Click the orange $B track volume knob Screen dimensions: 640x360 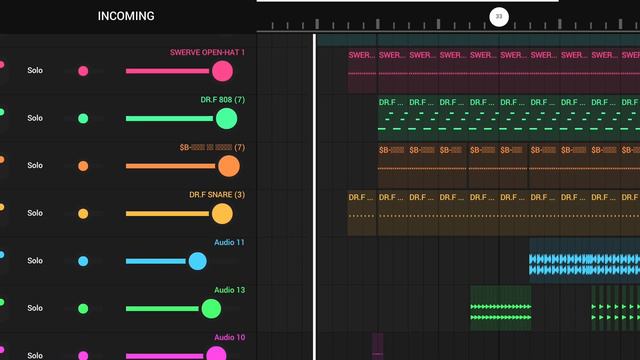pyautogui.click(x=229, y=166)
